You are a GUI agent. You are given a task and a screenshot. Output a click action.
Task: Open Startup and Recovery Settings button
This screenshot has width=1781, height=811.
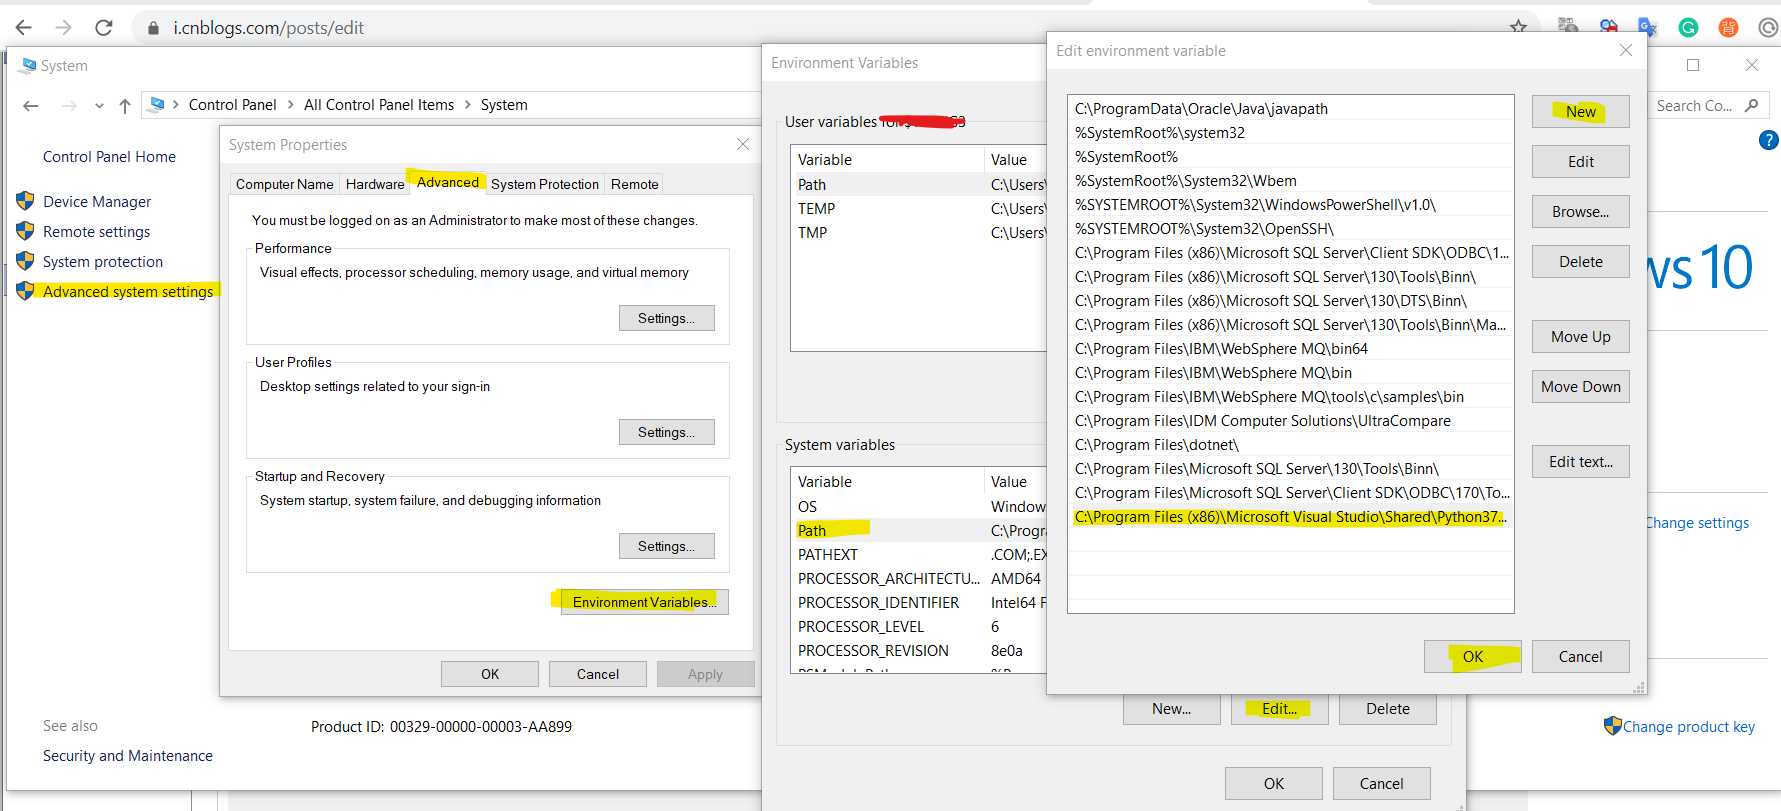click(x=666, y=546)
